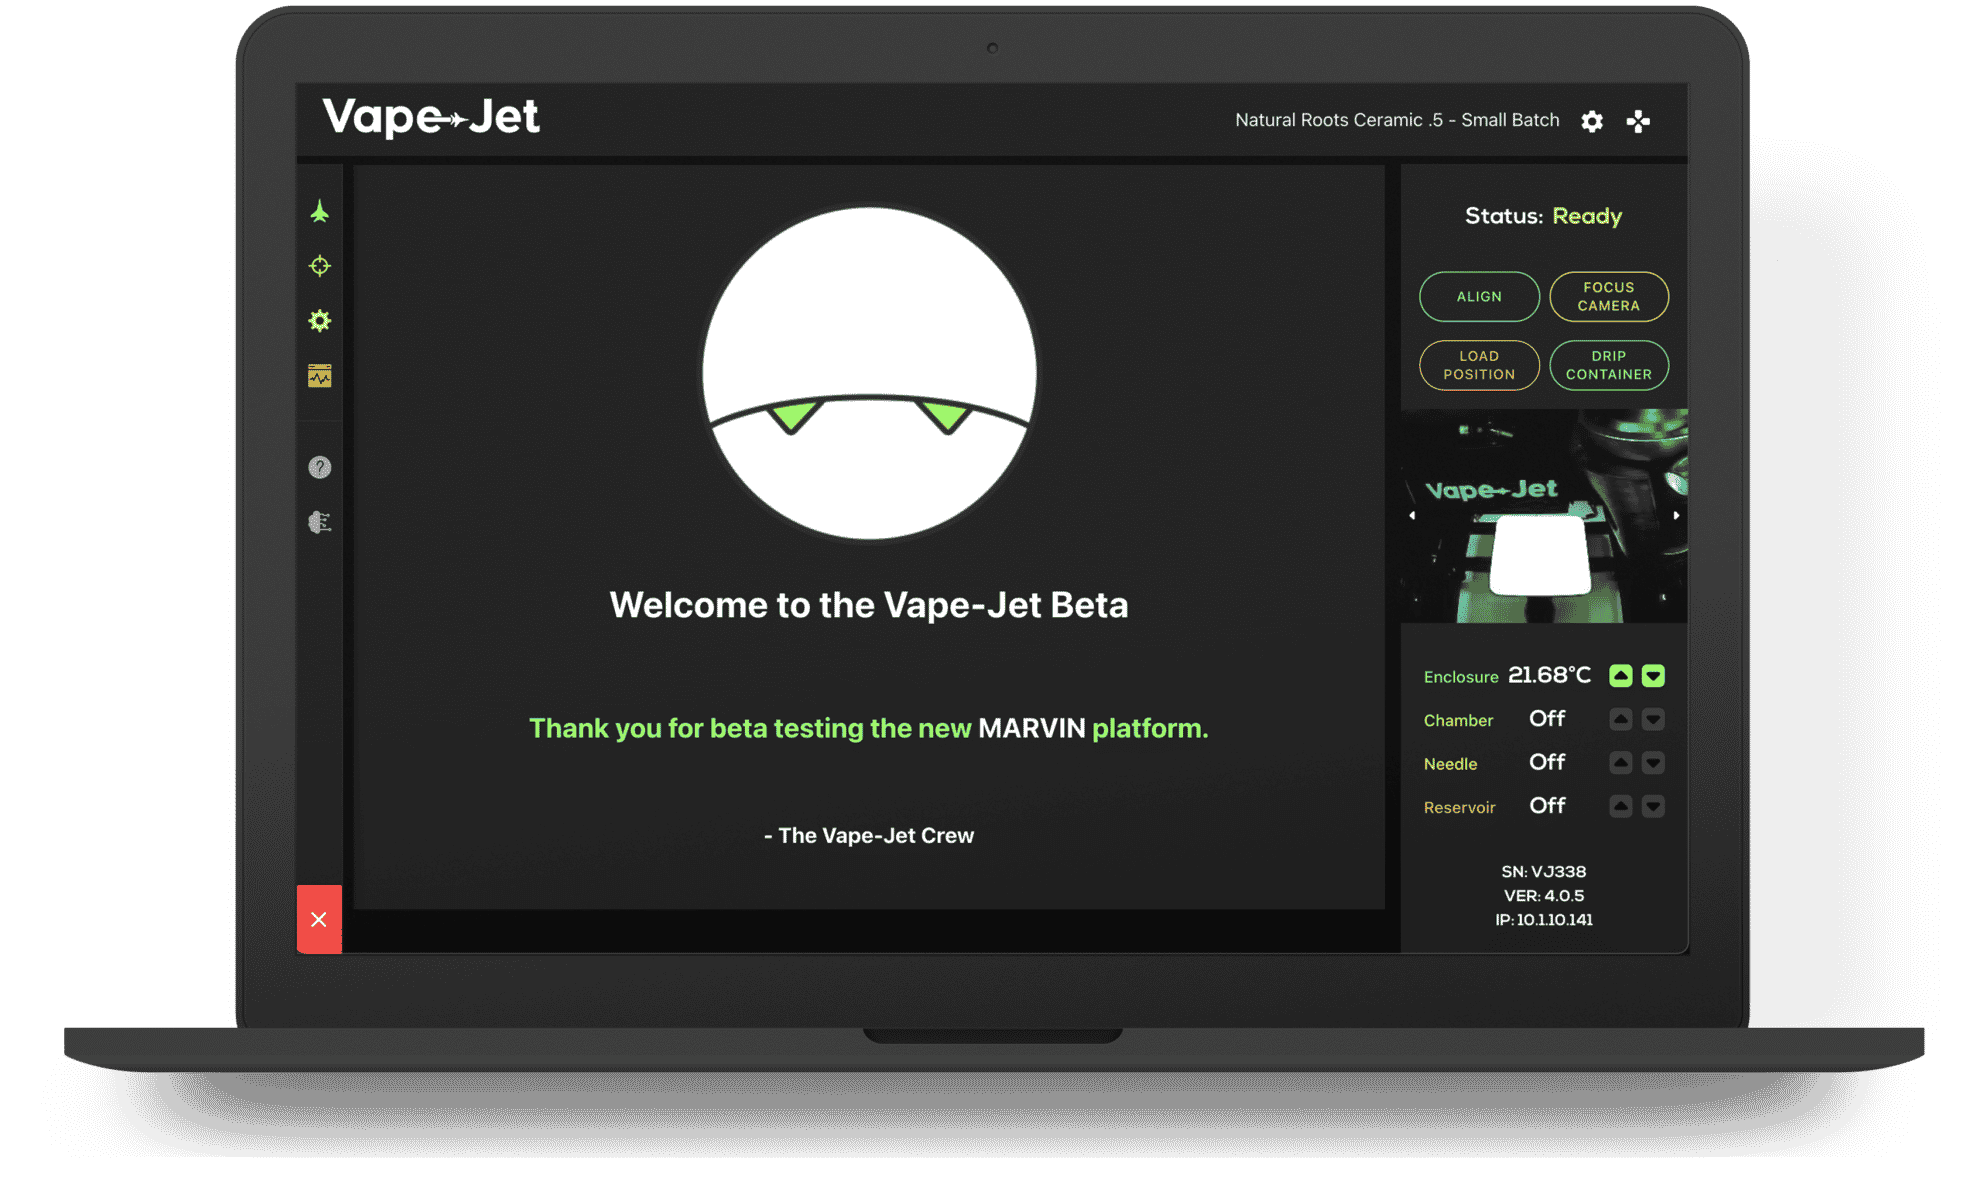Open the header gear settings icon
1980x1180 pixels.
(1592, 121)
